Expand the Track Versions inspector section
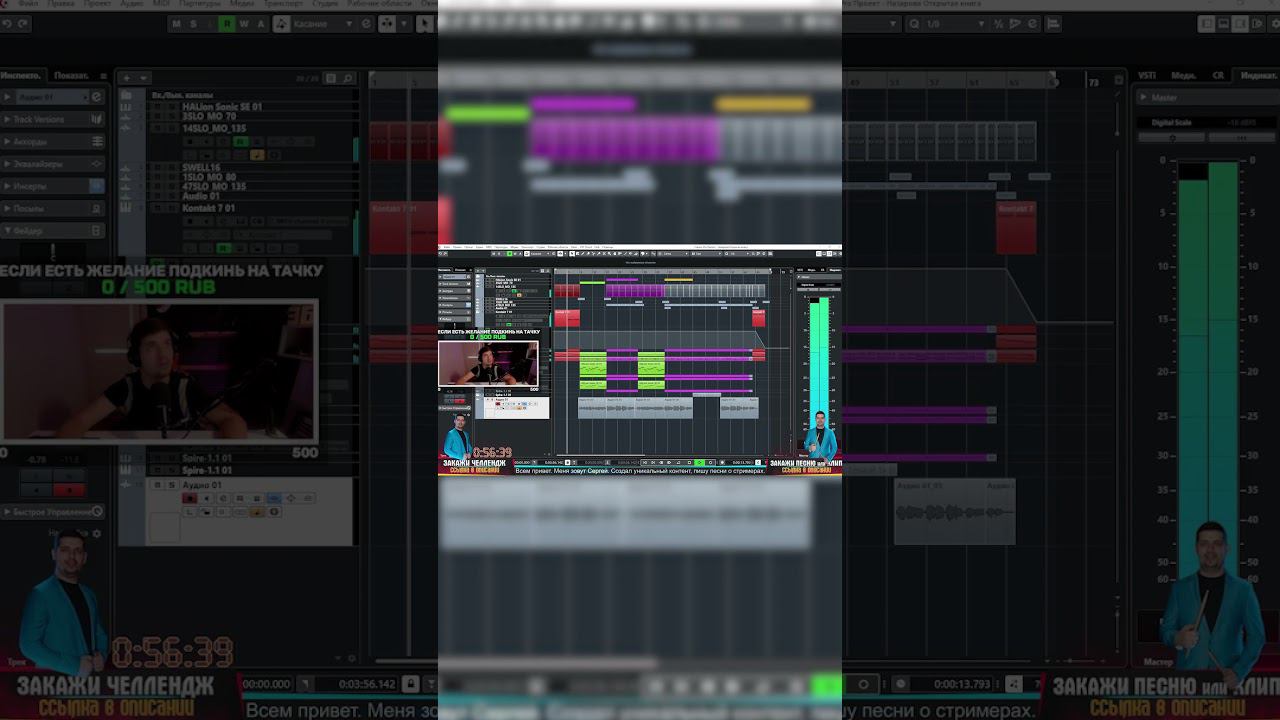This screenshot has height=720, width=1280. pos(52,120)
